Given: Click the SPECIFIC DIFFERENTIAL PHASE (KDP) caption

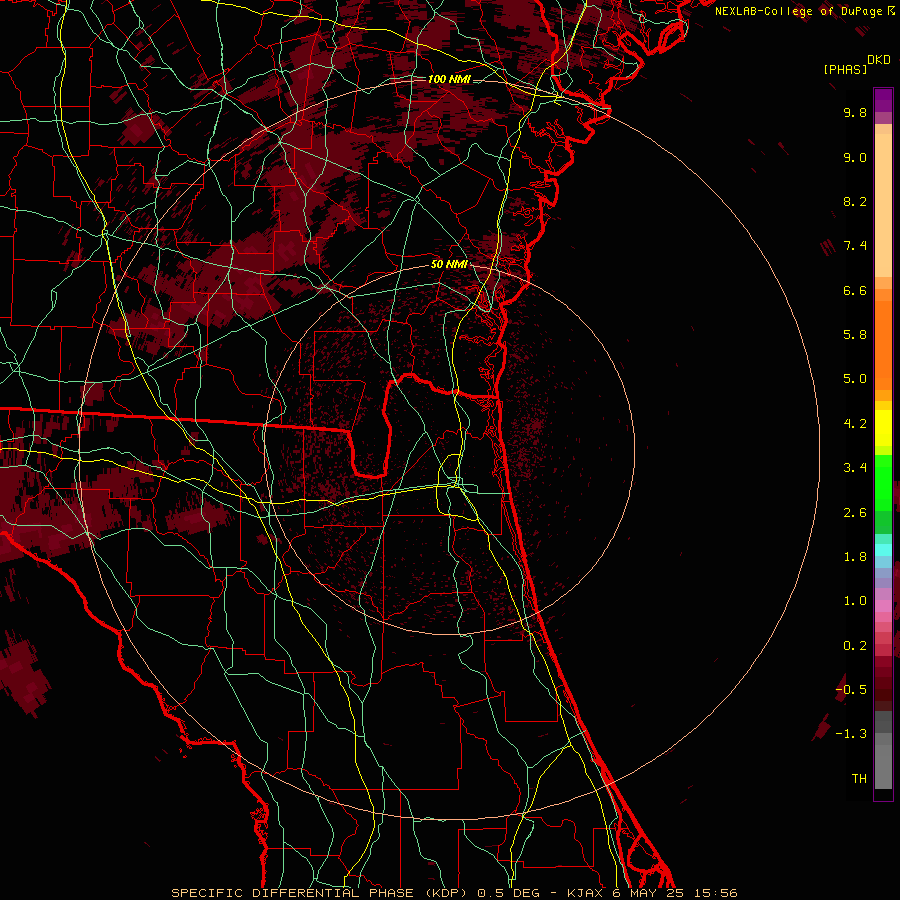Looking at the screenshot, I should pos(317,893).
